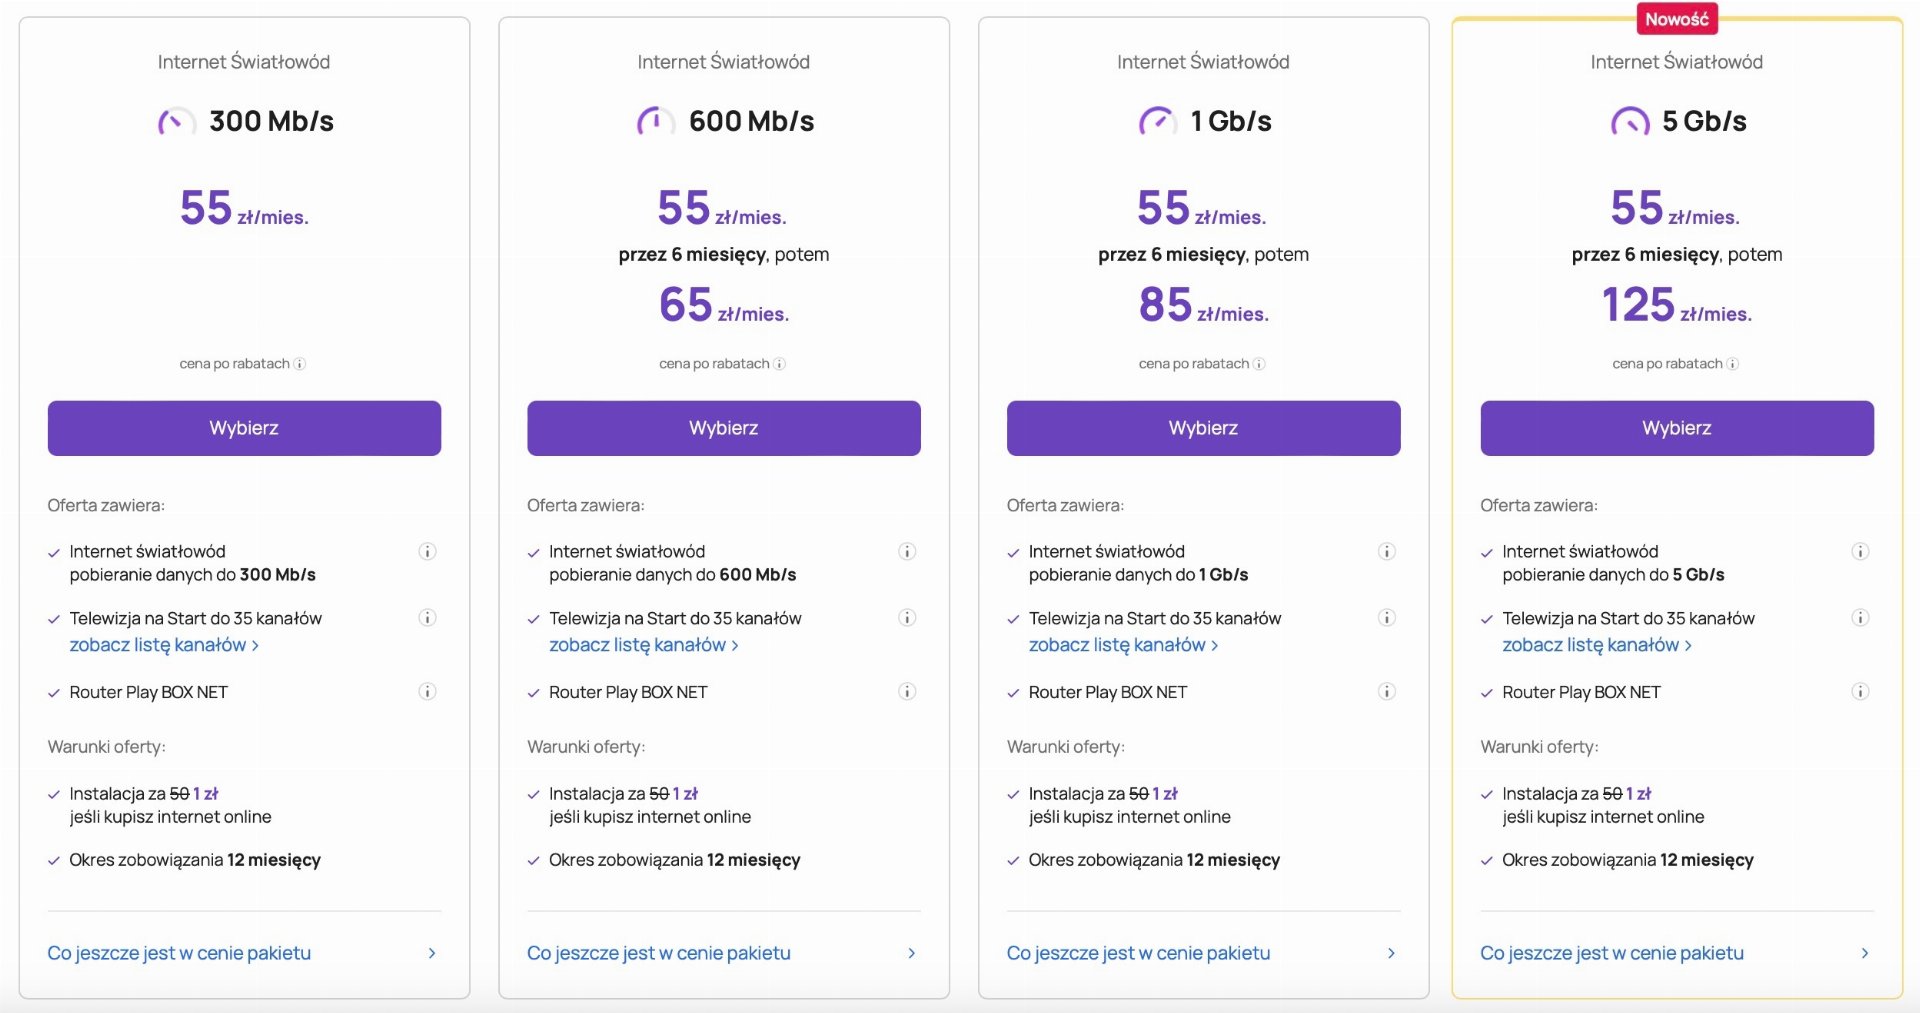Click 'cena po rabatach' info icon in 5 Gb/s card
Viewport: 1920px width, 1013px height.
tap(1733, 364)
